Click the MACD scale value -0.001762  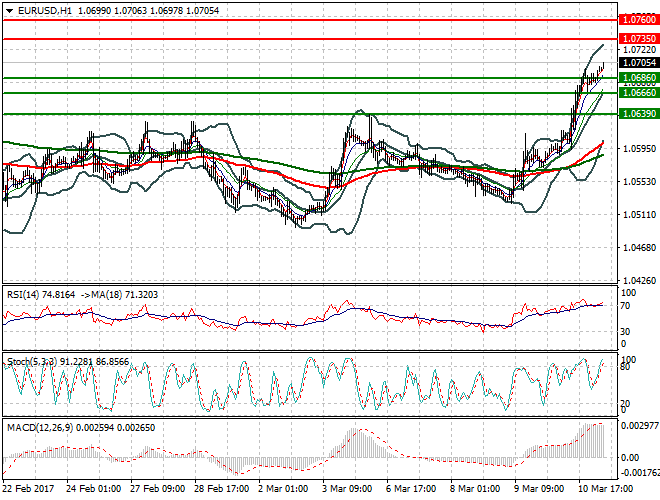click(x=639, y=473)
